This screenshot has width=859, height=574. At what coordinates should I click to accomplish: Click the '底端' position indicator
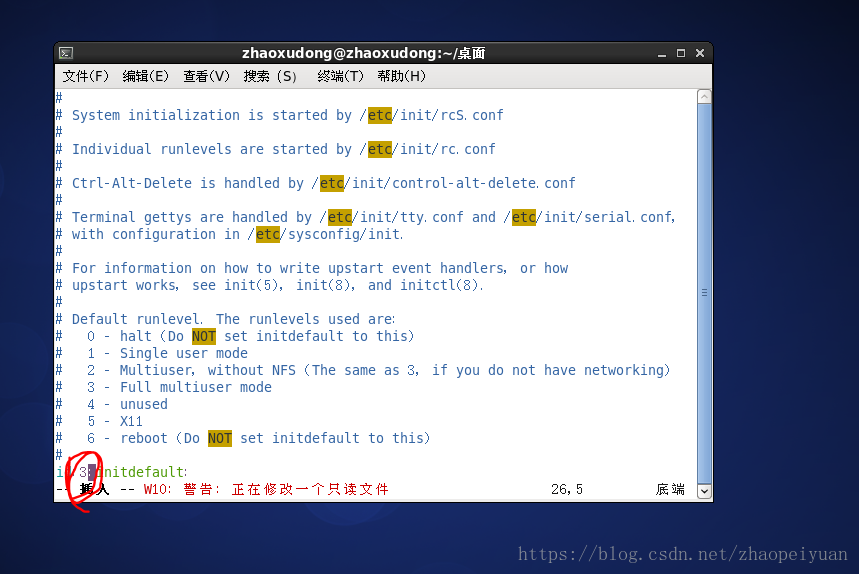point(671,489)
